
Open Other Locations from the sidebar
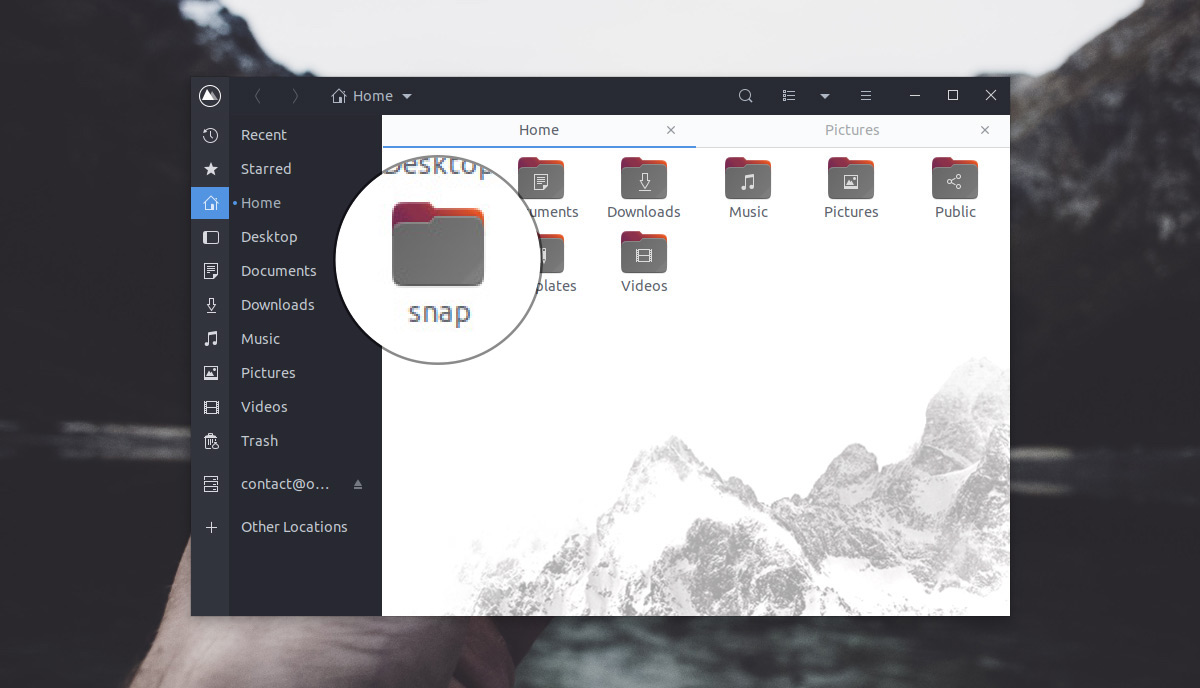coord(293,527)
